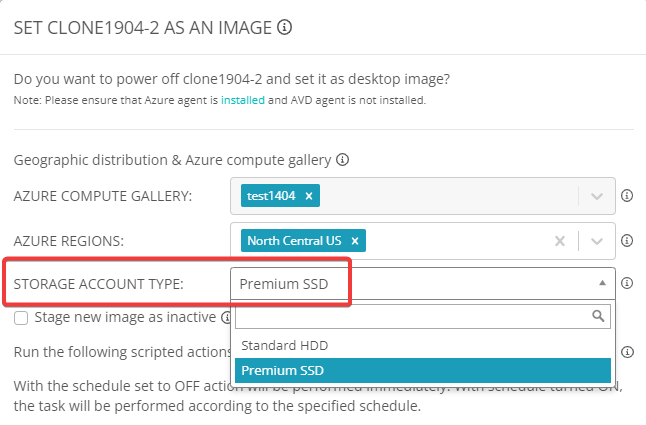Click the magnifier icon in dropdown search box
646x425 pixels.
(x=599, y=316)
